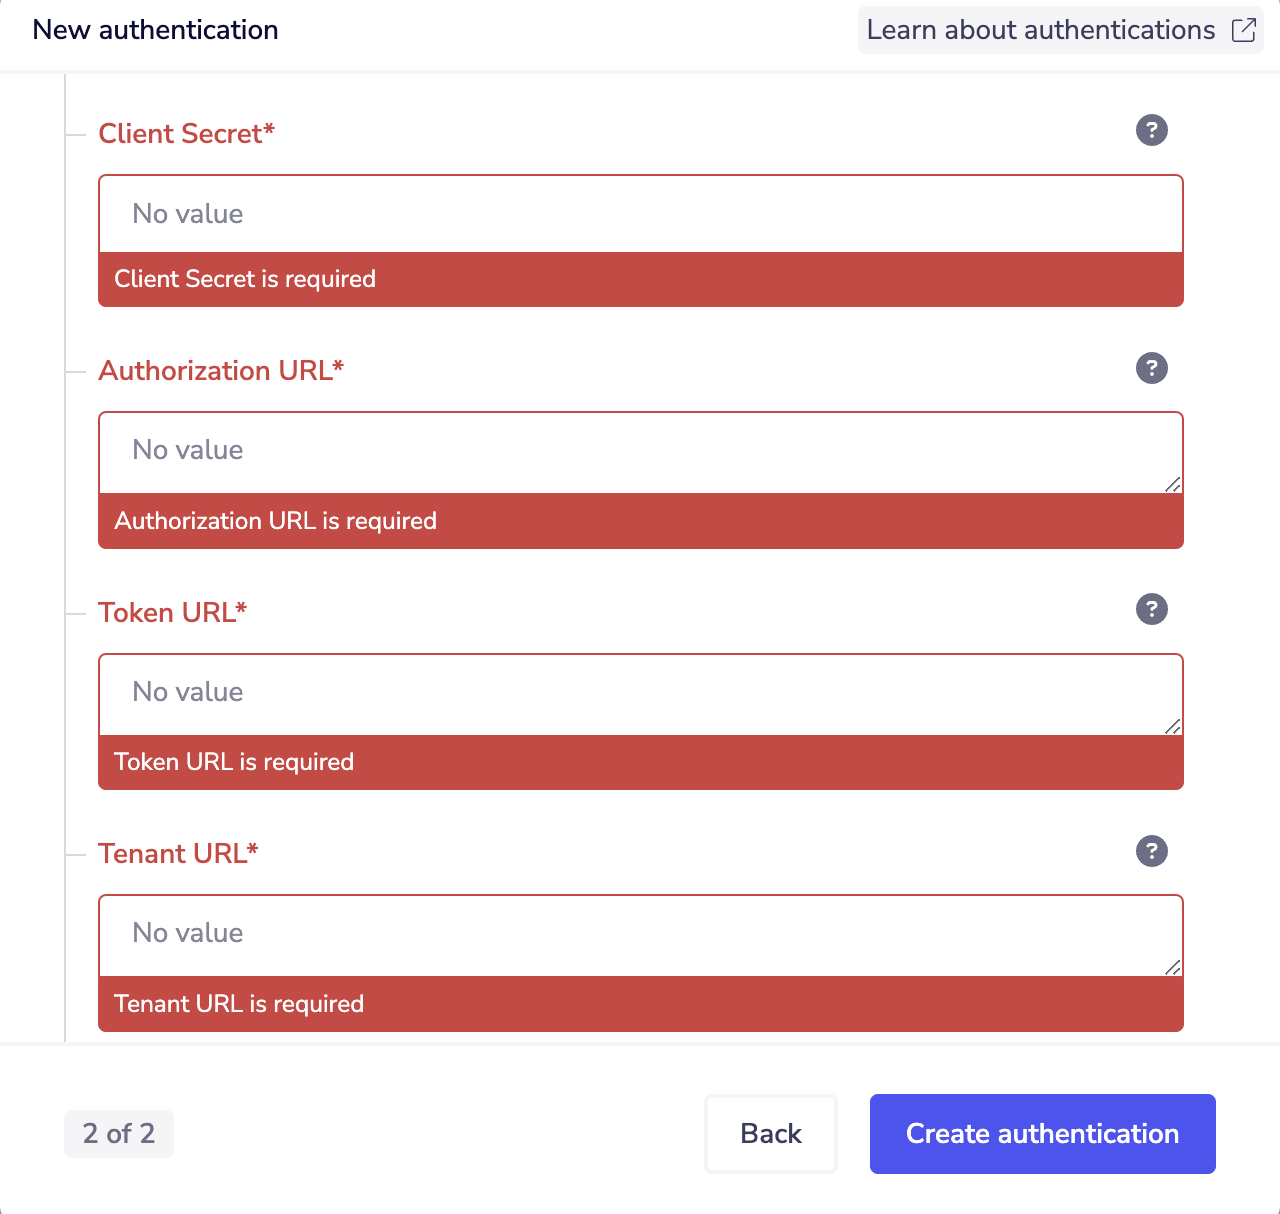Image resolution: width=1280 pixels, height=1214 pixels.
Task: Click the Token URL help icon
Action: pyautogui.click(x=1151, y=609)
